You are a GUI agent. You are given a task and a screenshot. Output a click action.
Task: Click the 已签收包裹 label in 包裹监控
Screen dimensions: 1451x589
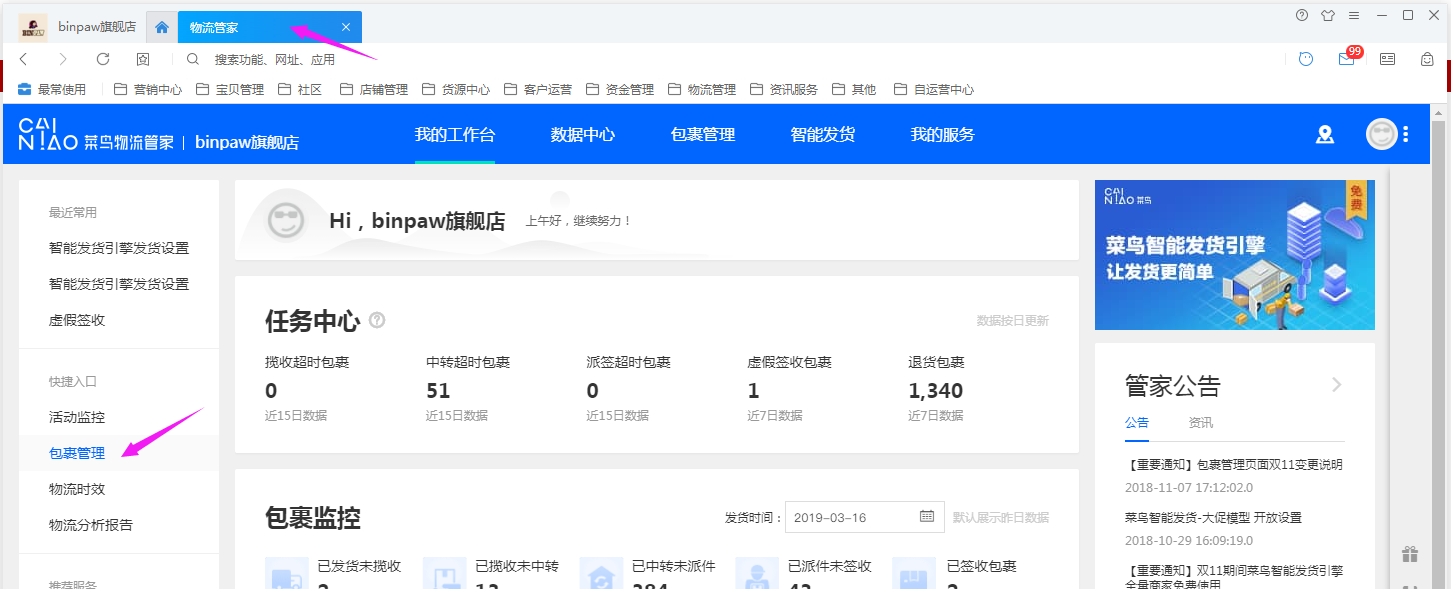pos(982,566)
